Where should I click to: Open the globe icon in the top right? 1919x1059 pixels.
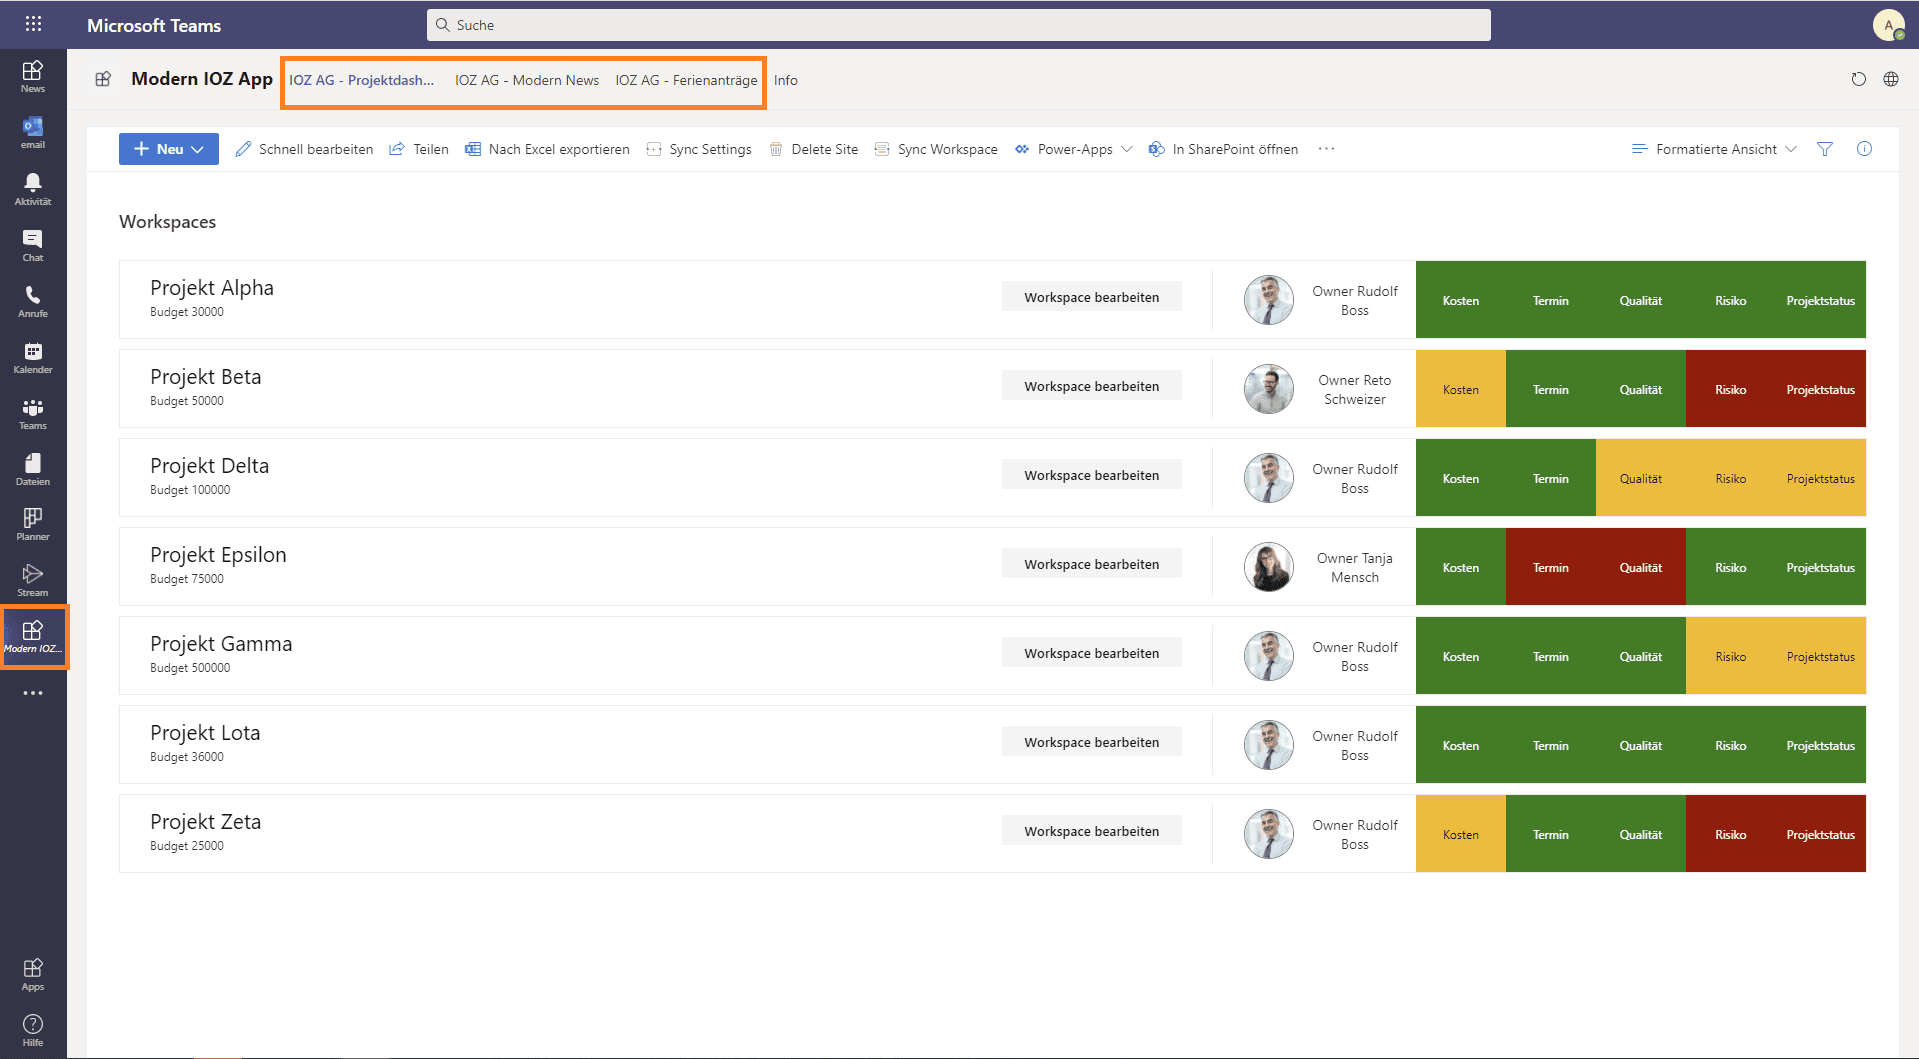click(x=1891, y=79)
